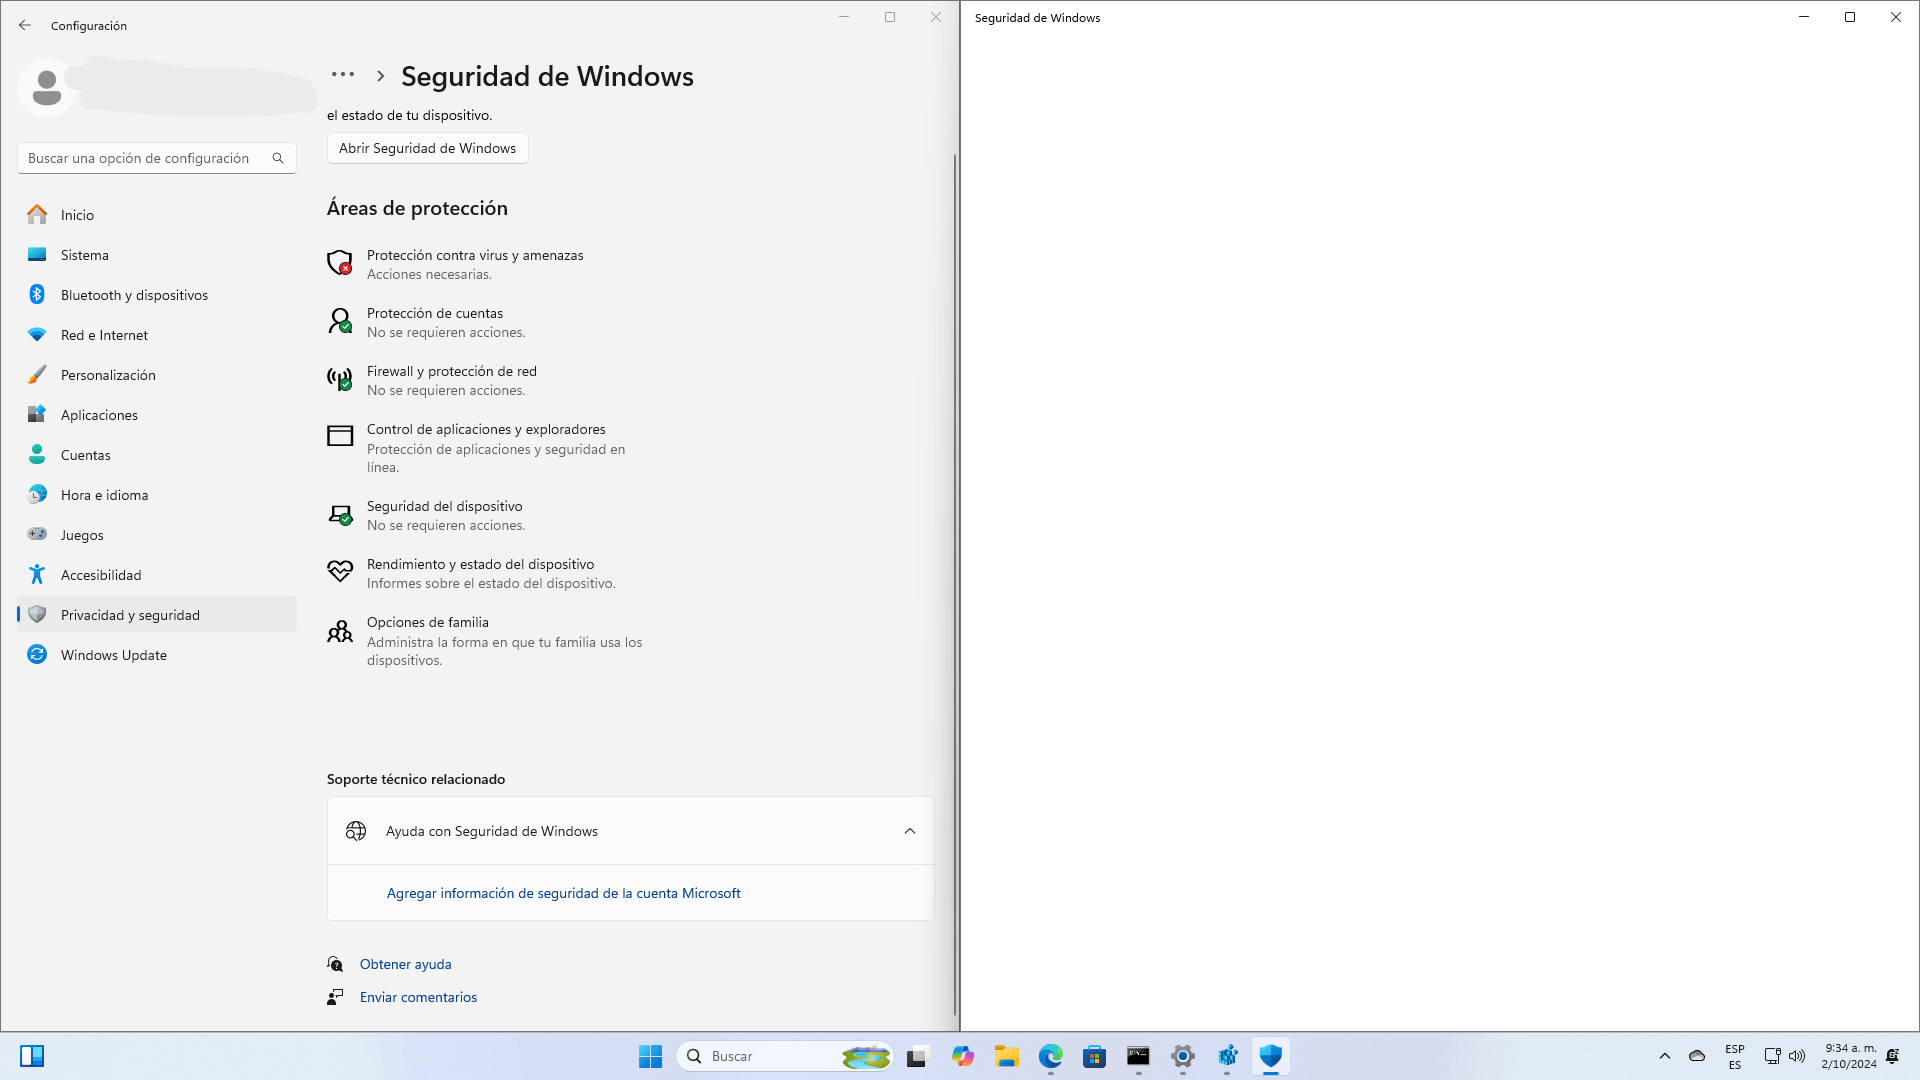The height and width of the screenshot is (1080, 1920).
Task: Click the Obtener ayuda link
Action: 405,964
